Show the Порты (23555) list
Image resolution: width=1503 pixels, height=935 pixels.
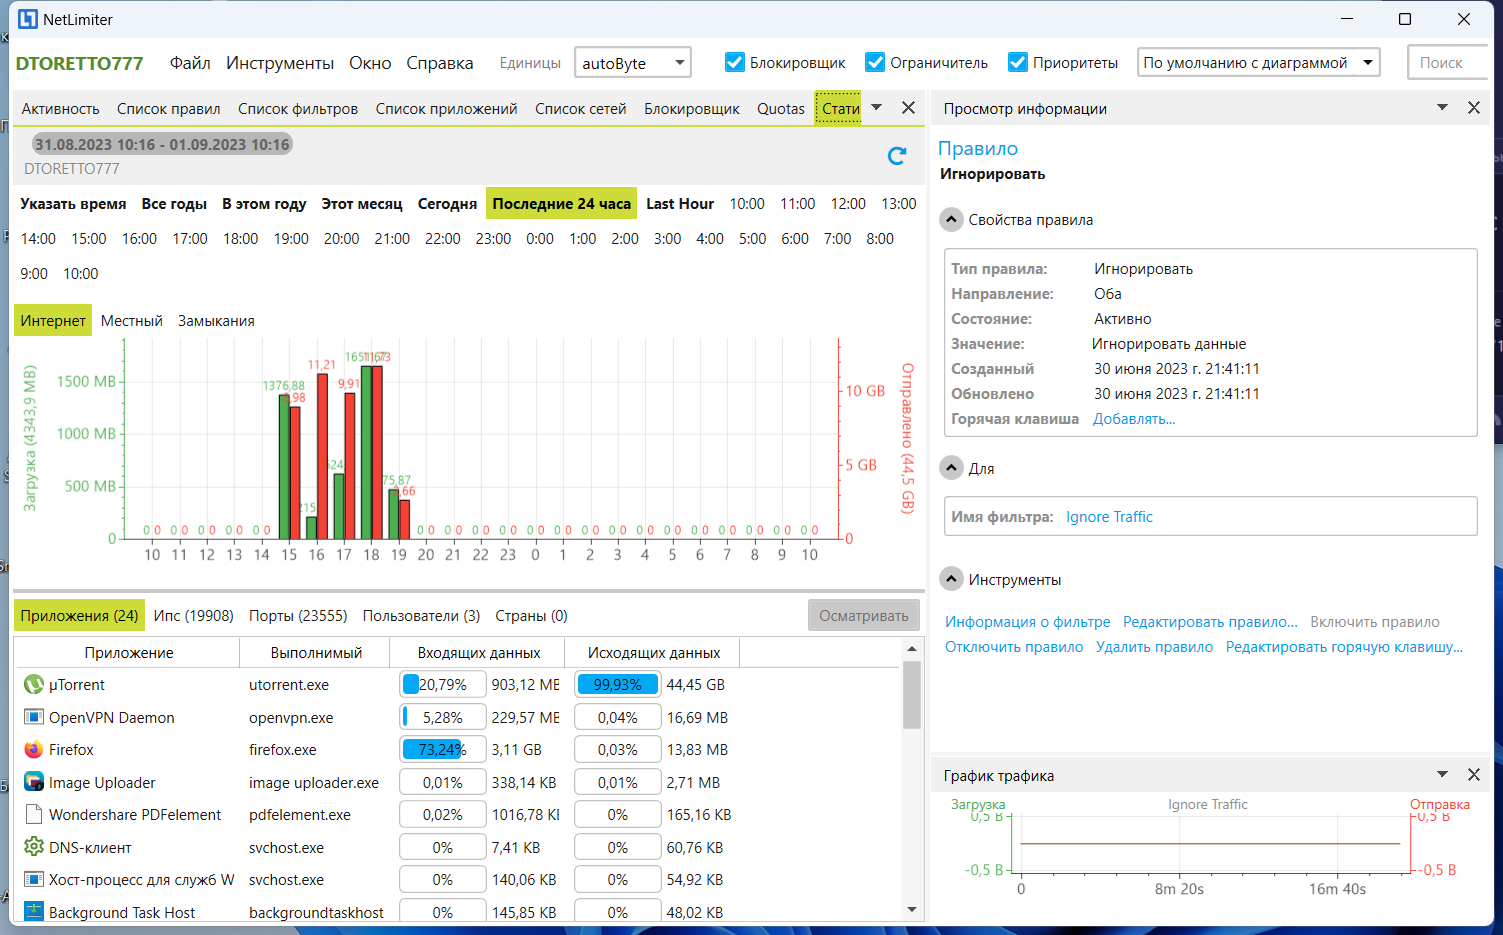(298, 615)
